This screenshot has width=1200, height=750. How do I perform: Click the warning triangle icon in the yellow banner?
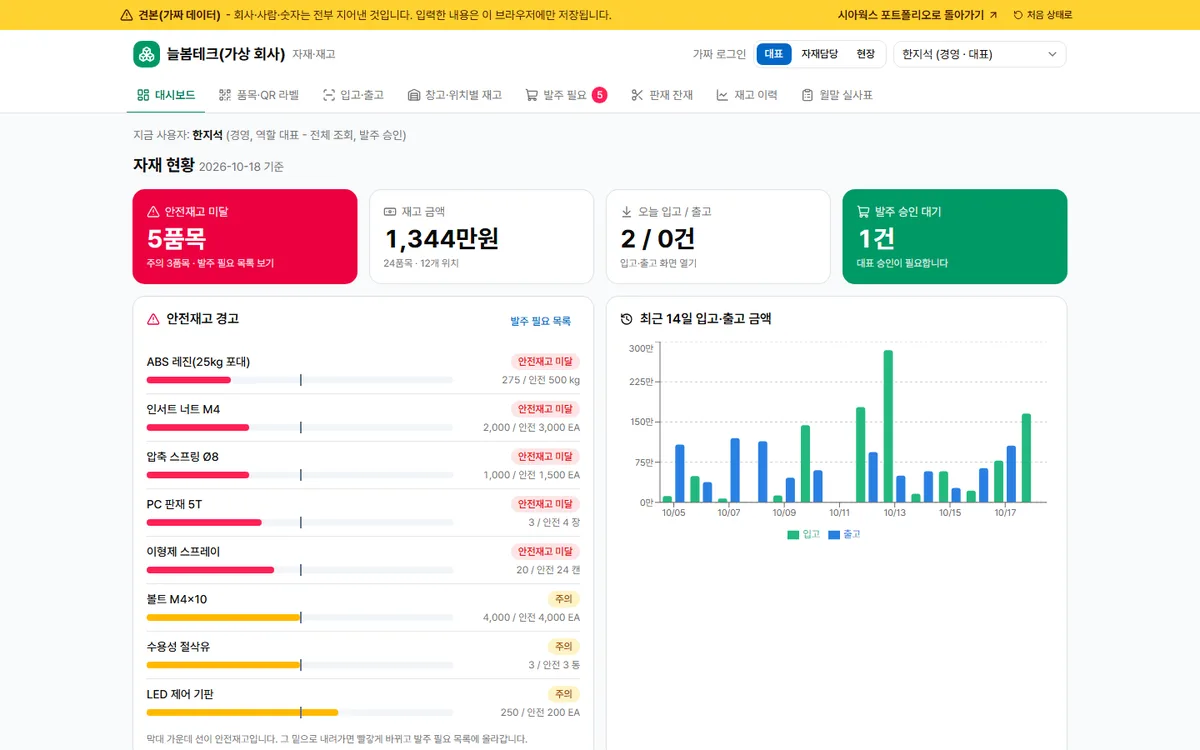pyautogui.click(x=126, y=15)
